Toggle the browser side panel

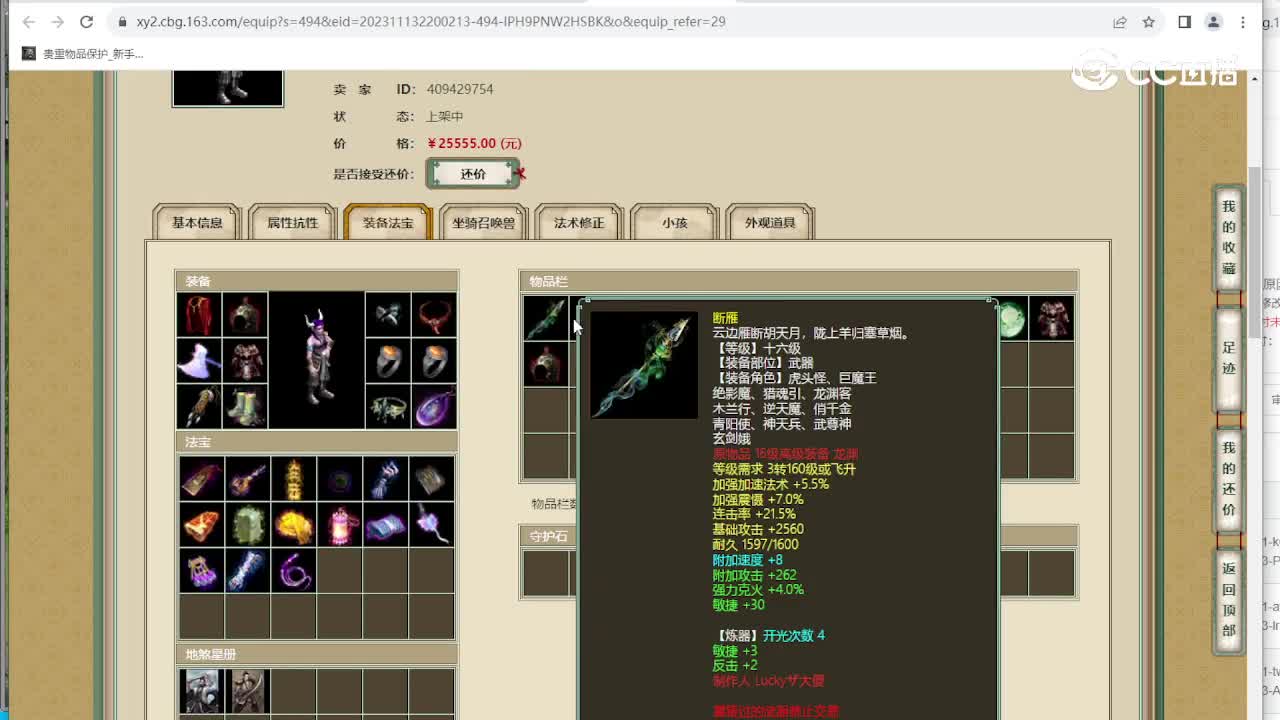(1184, 22)
